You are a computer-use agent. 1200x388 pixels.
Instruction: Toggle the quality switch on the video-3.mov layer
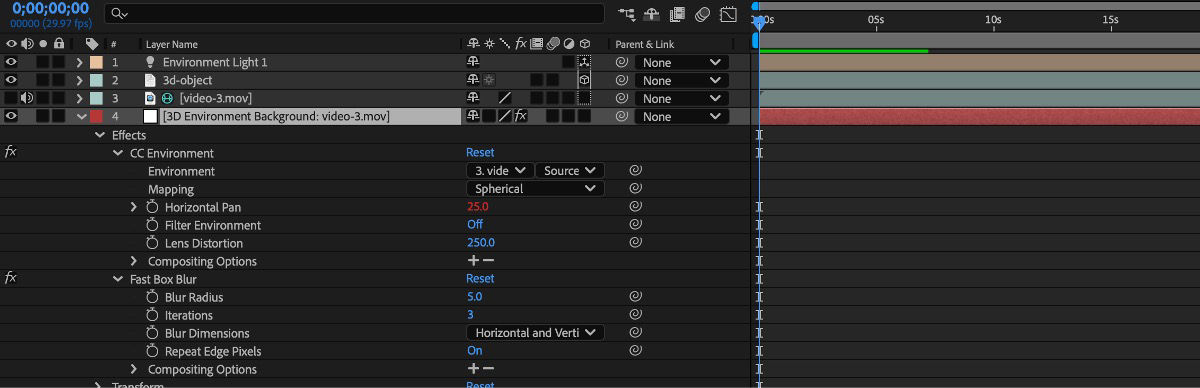[x=505, y=98]
